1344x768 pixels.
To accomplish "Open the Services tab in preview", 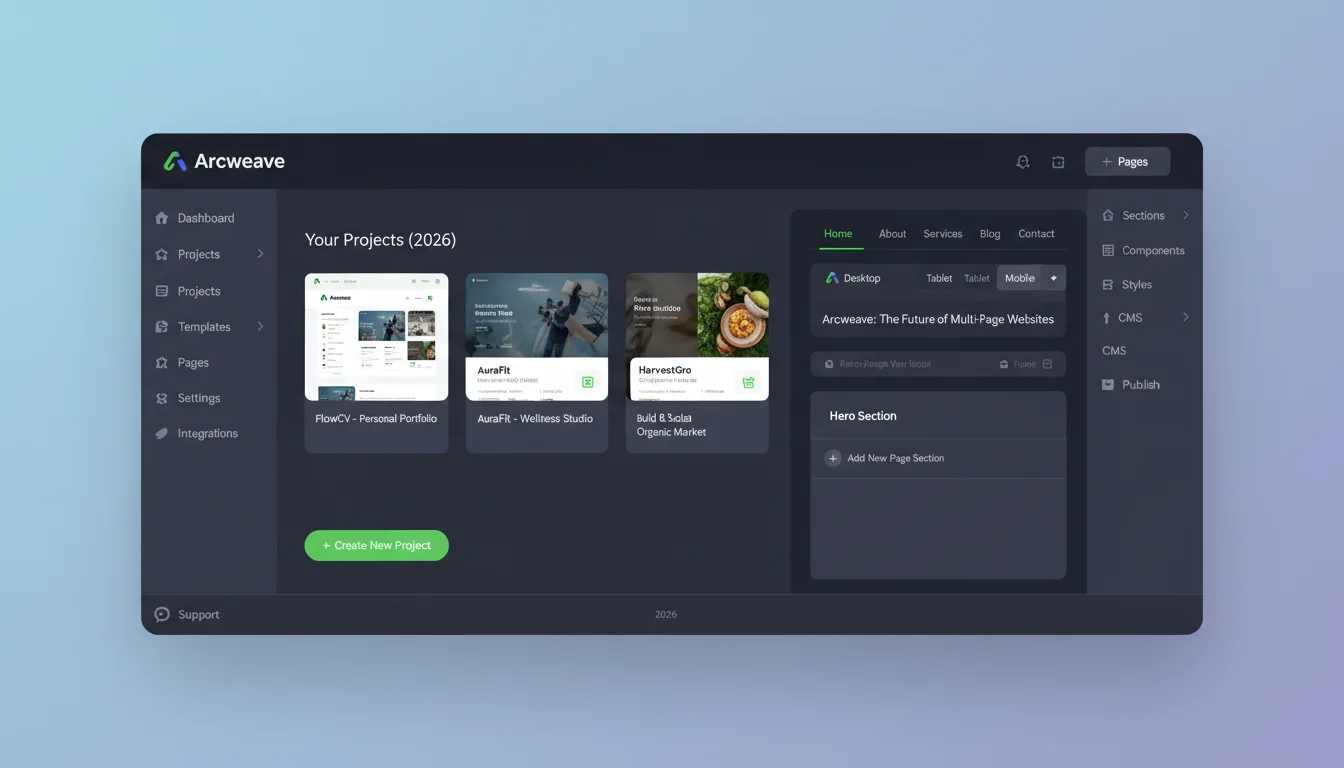I will click(x=942, y=233).
